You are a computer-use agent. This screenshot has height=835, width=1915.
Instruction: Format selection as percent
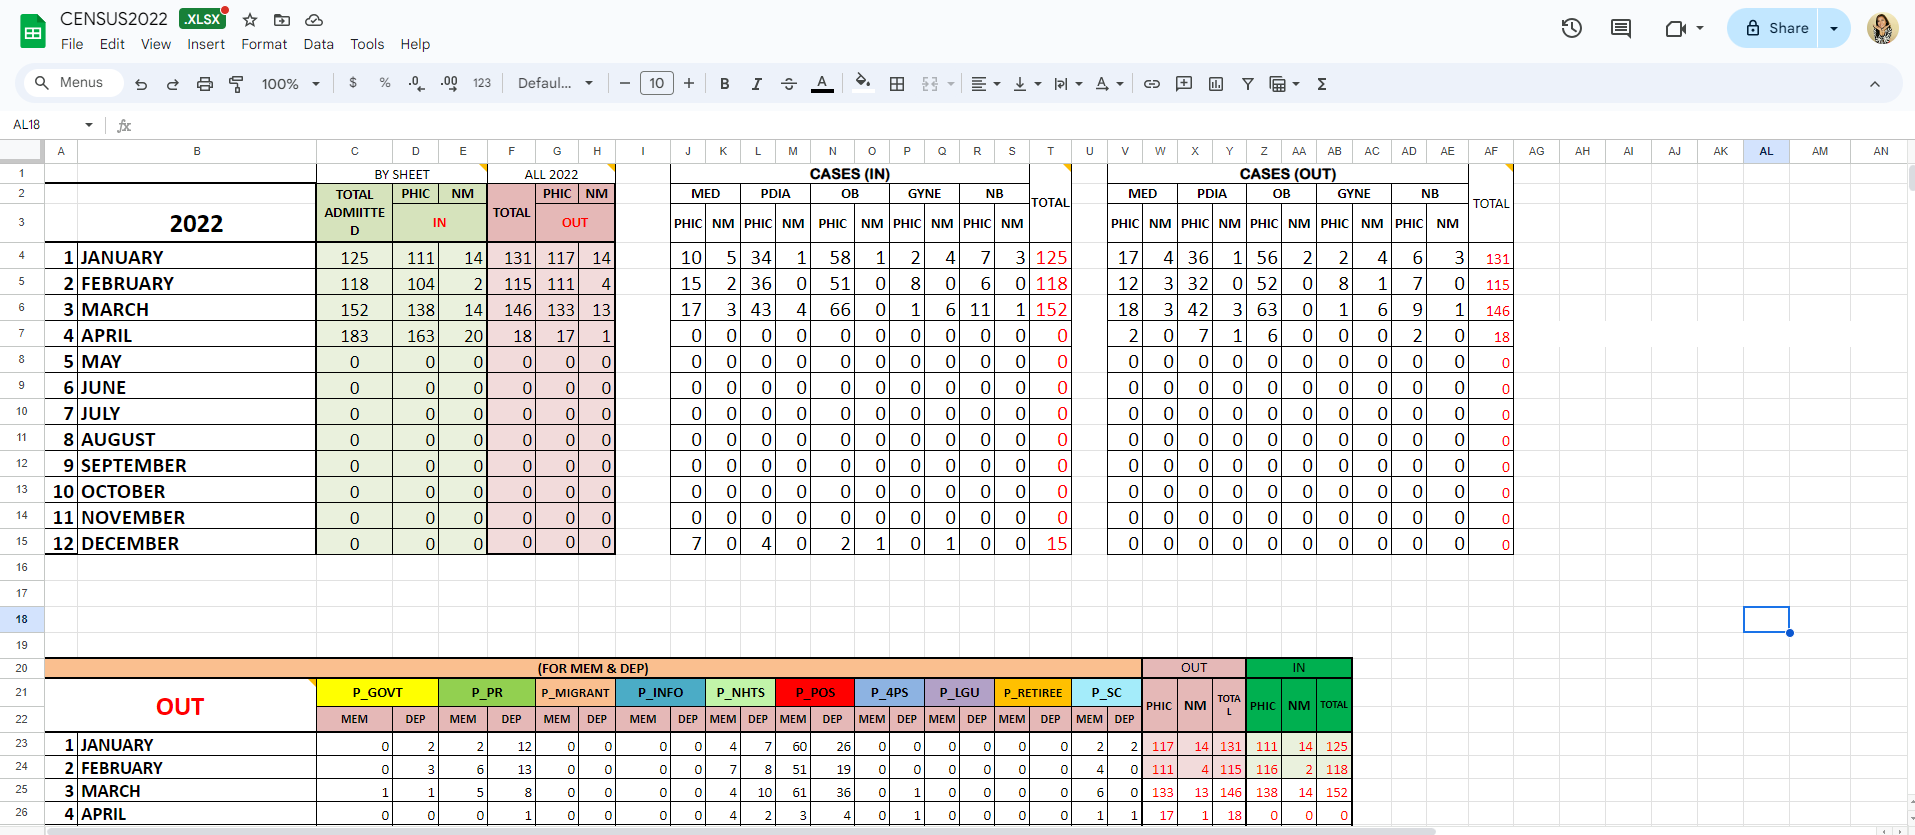(385, 83)
